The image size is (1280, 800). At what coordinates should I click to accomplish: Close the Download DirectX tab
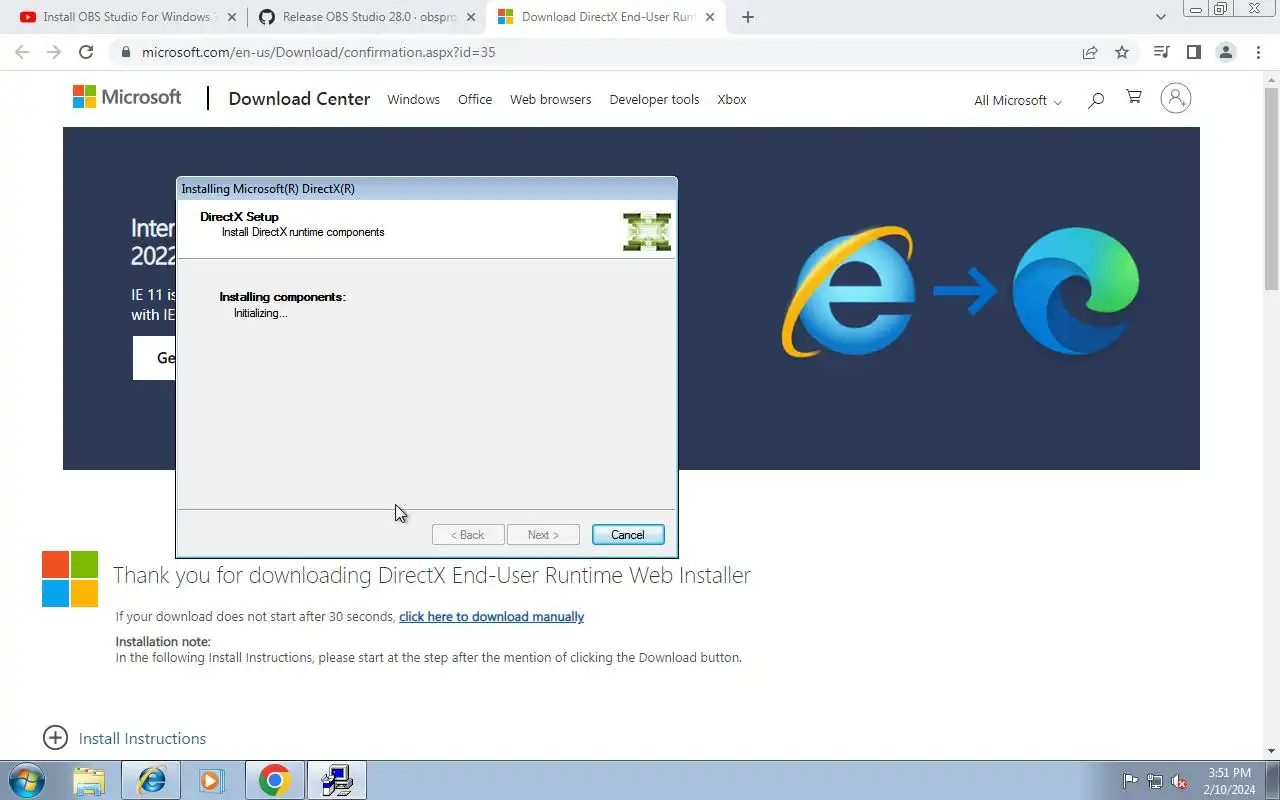point(711,17)
